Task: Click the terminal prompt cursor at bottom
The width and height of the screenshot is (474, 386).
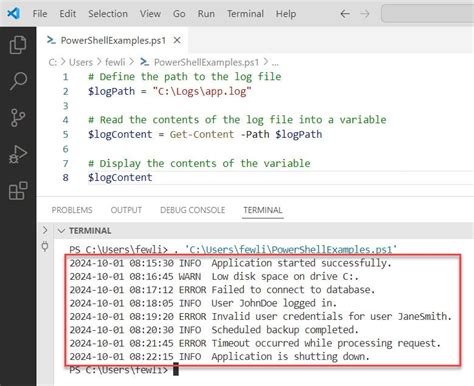Action: coord(176,370)
